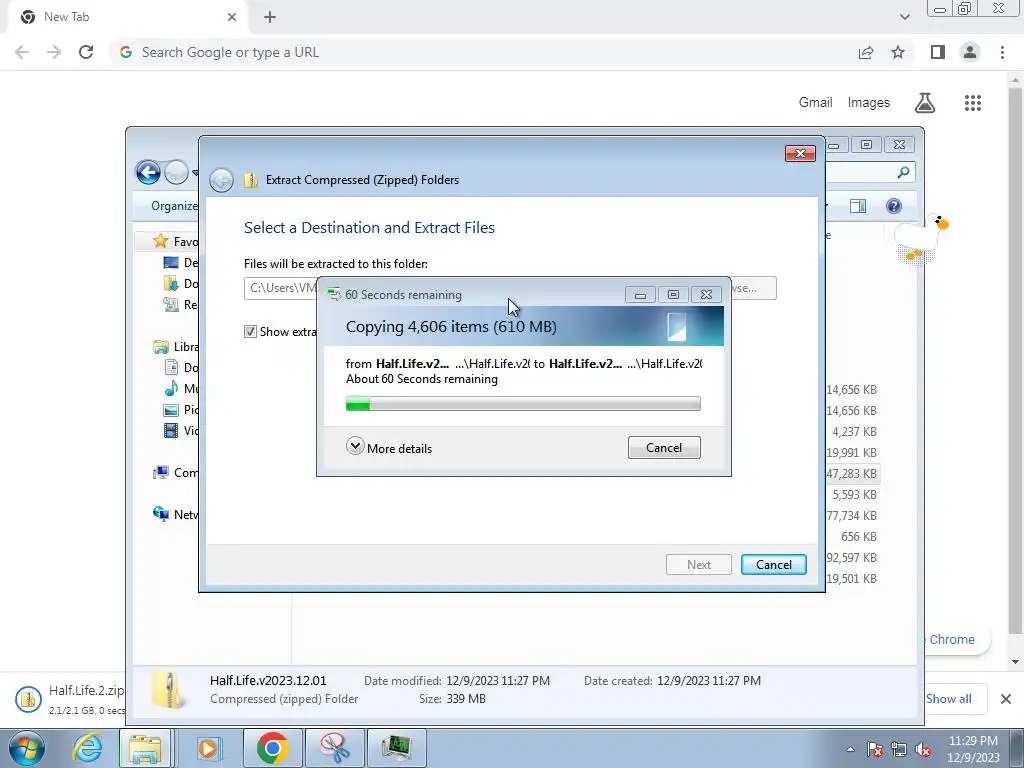1024x768 pixels.
Task: Click the goose character on the page
Action: 920,239
